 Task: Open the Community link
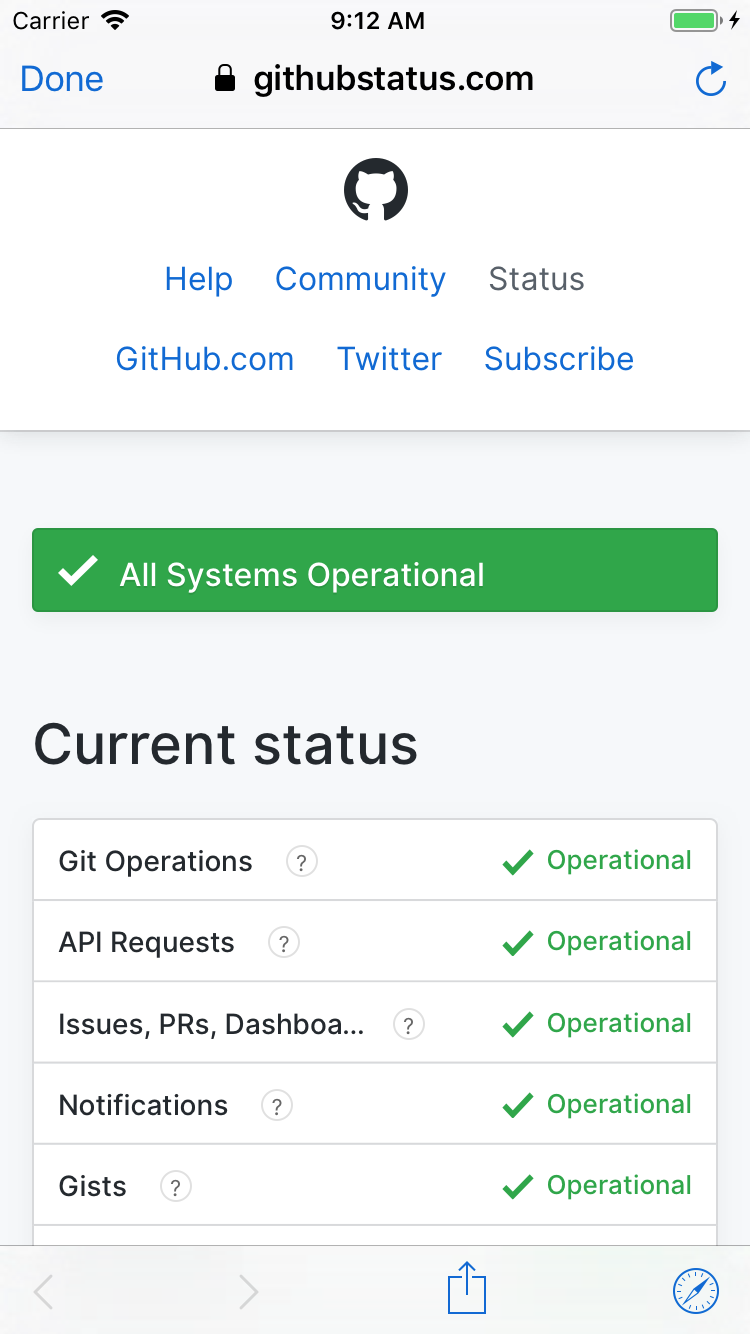tap(360, 279)
